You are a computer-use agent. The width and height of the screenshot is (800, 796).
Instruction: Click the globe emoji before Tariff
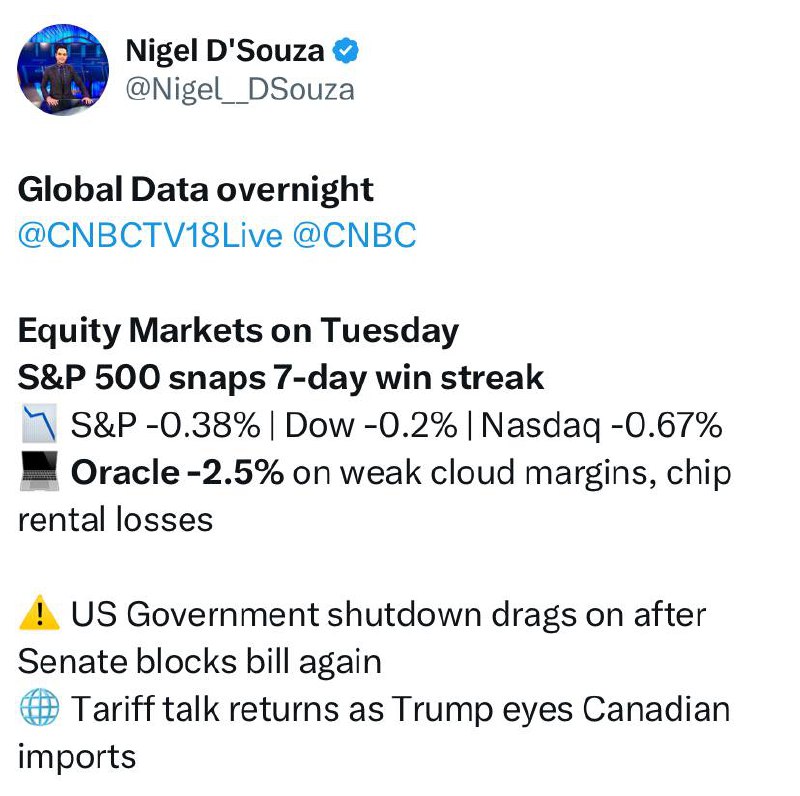tap(39, 710)
